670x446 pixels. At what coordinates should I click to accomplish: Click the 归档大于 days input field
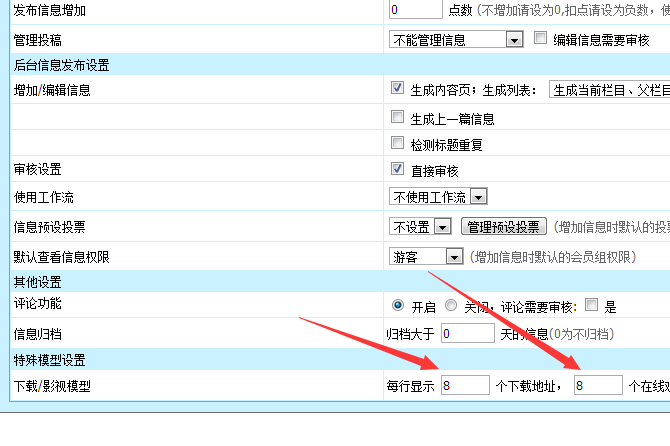[x=468, y=333]
